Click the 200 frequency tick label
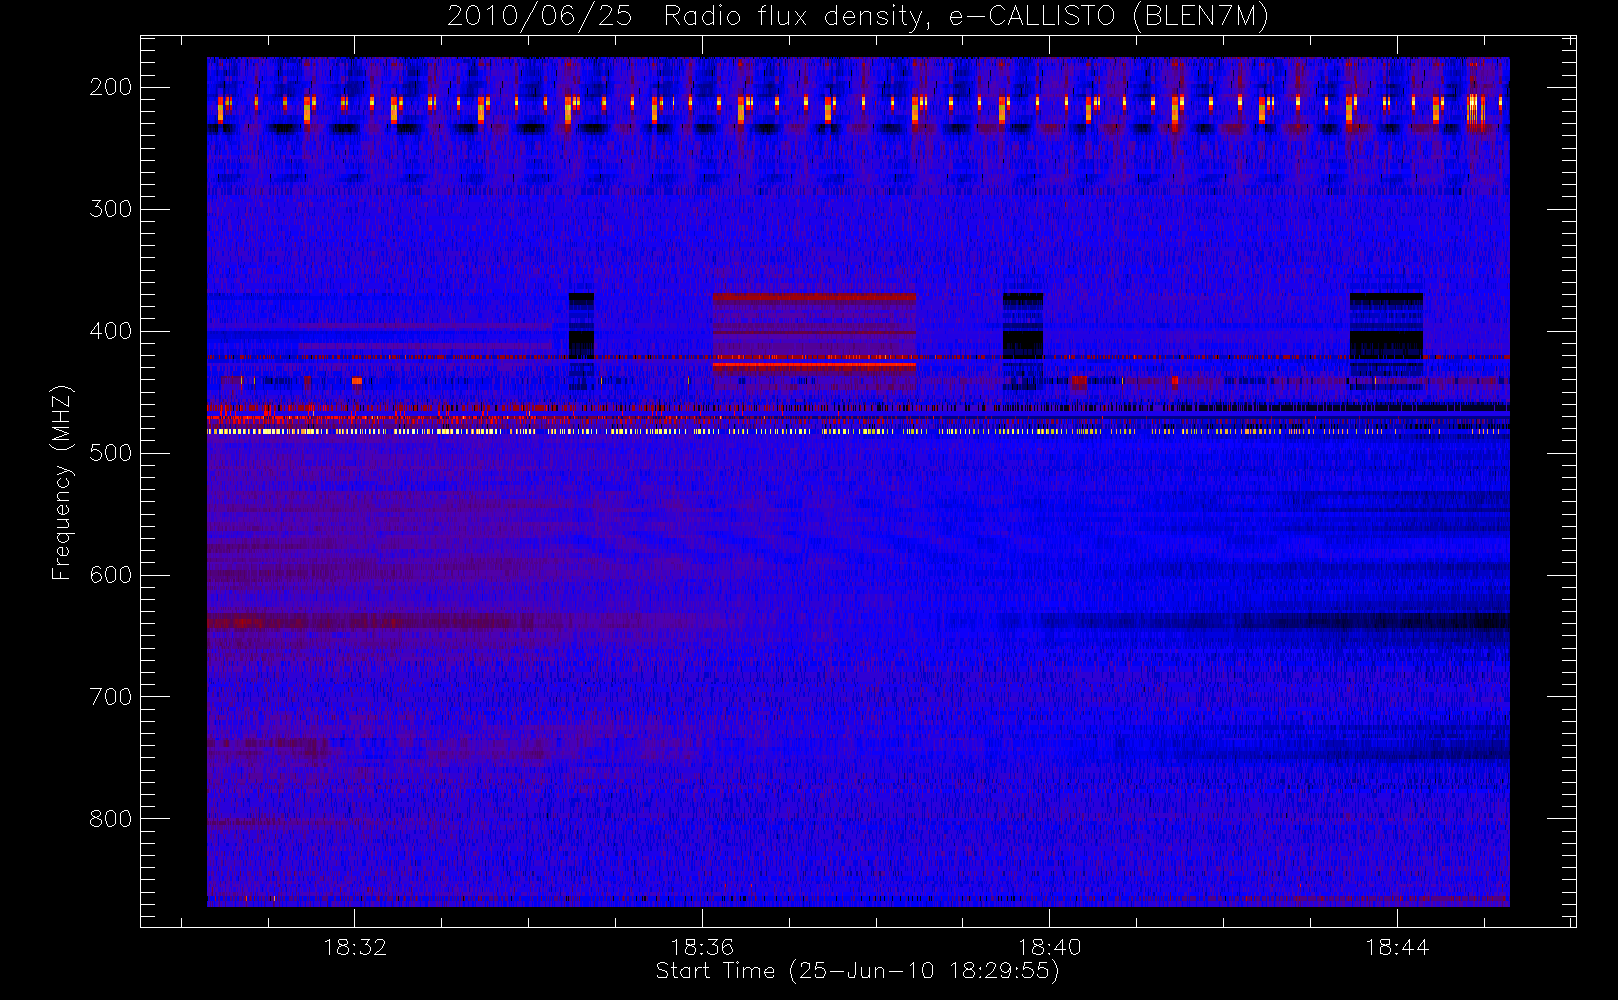Screen dimensions: 1618x1000 (x=110, y=87)
